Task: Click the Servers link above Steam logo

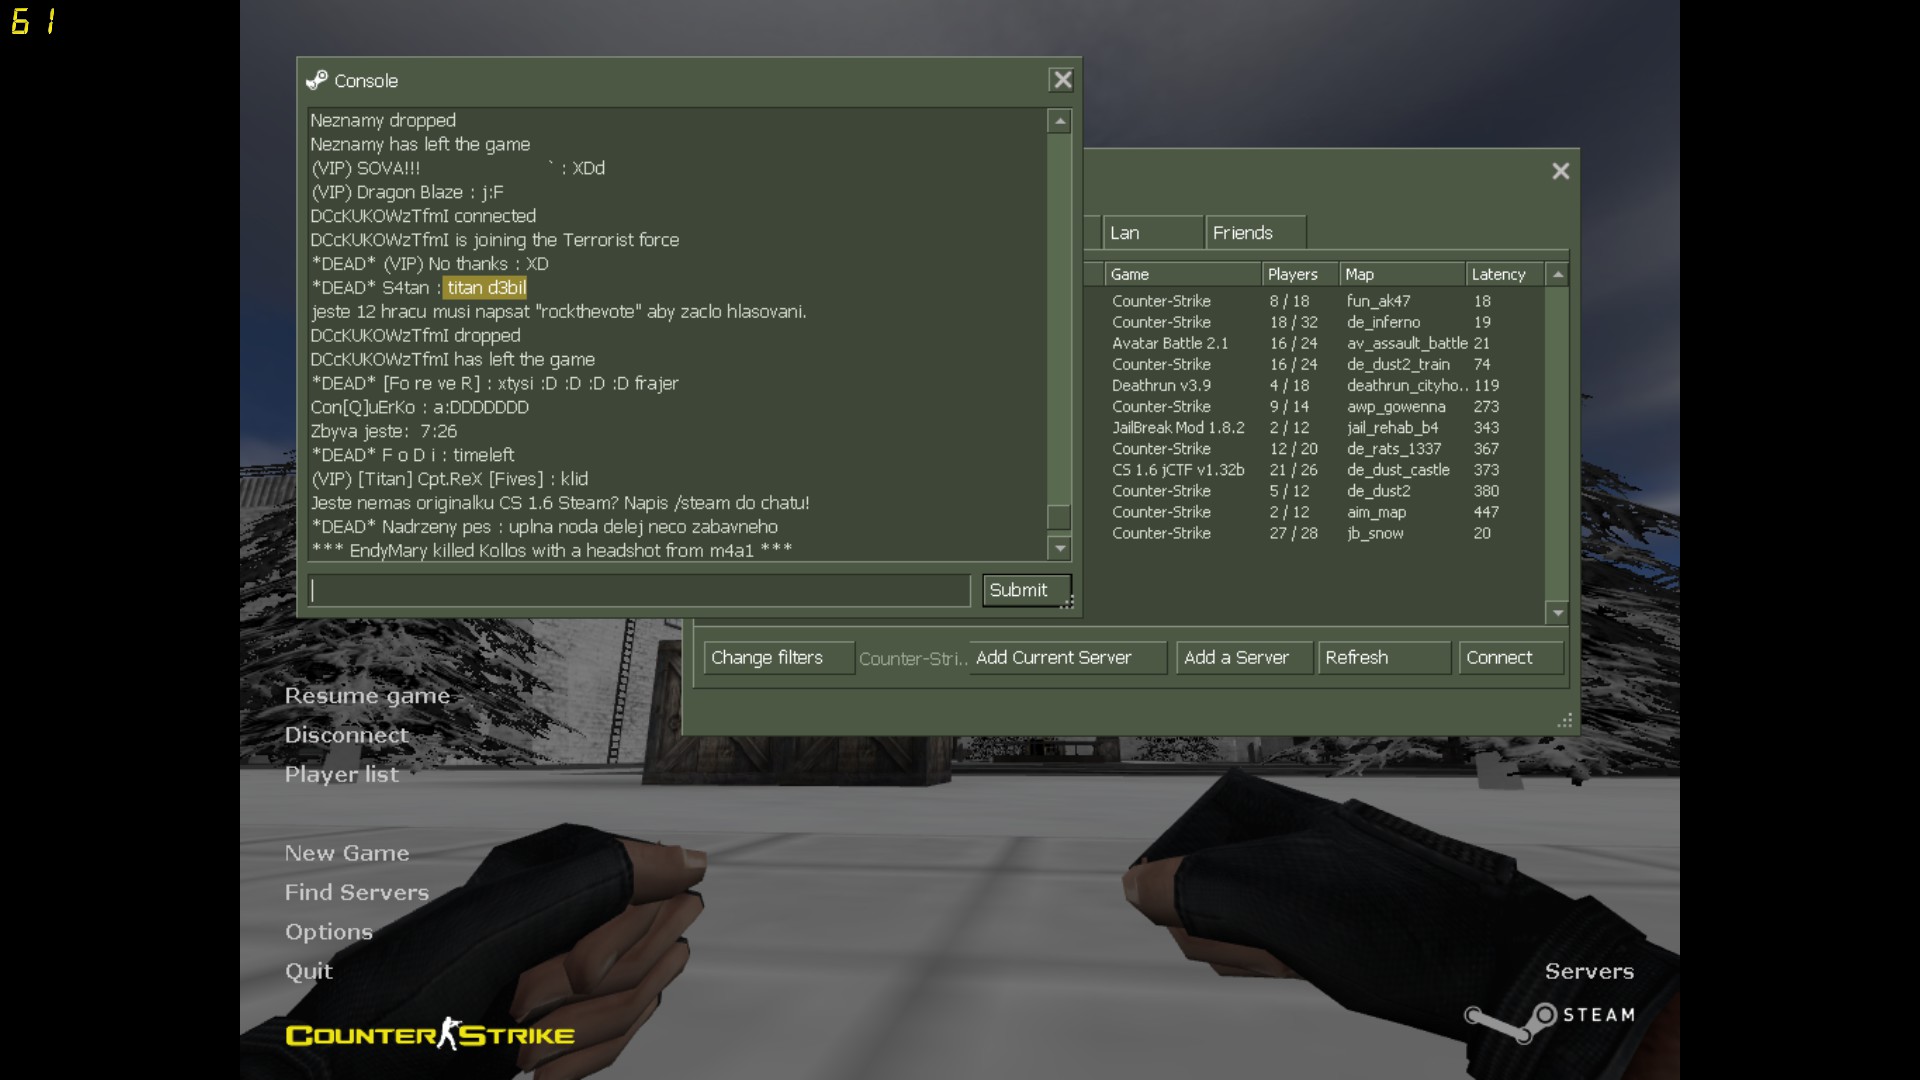Action: click(x=1589, y=971)
